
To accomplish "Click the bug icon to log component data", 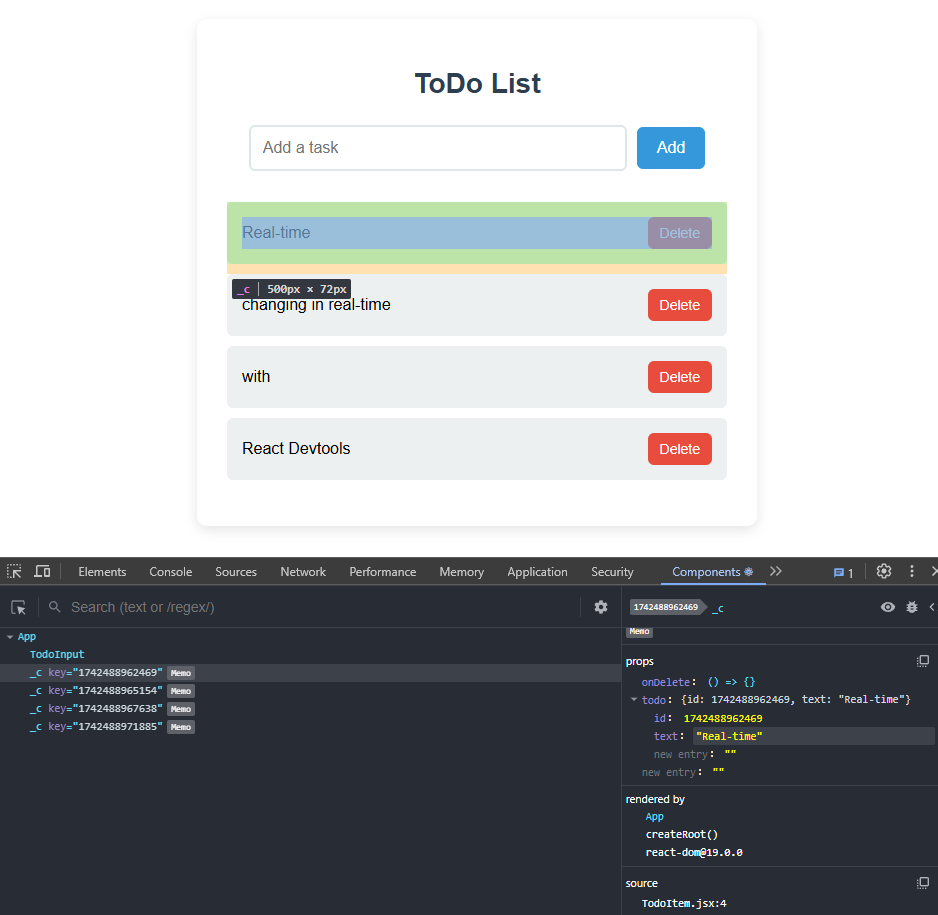I will (x=910, y=607).
